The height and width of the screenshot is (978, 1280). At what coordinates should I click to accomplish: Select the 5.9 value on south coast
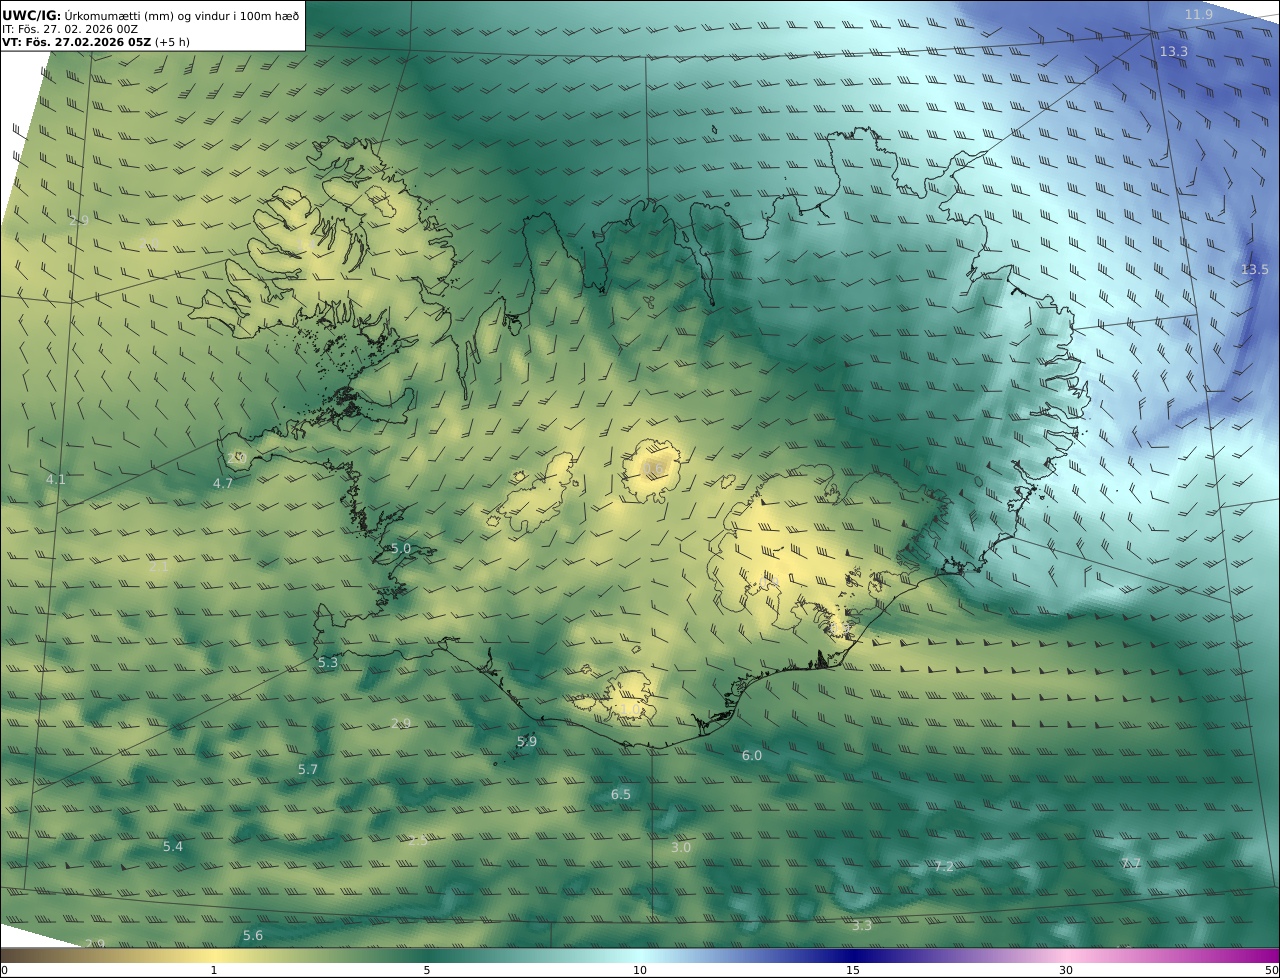click(527, 741)
